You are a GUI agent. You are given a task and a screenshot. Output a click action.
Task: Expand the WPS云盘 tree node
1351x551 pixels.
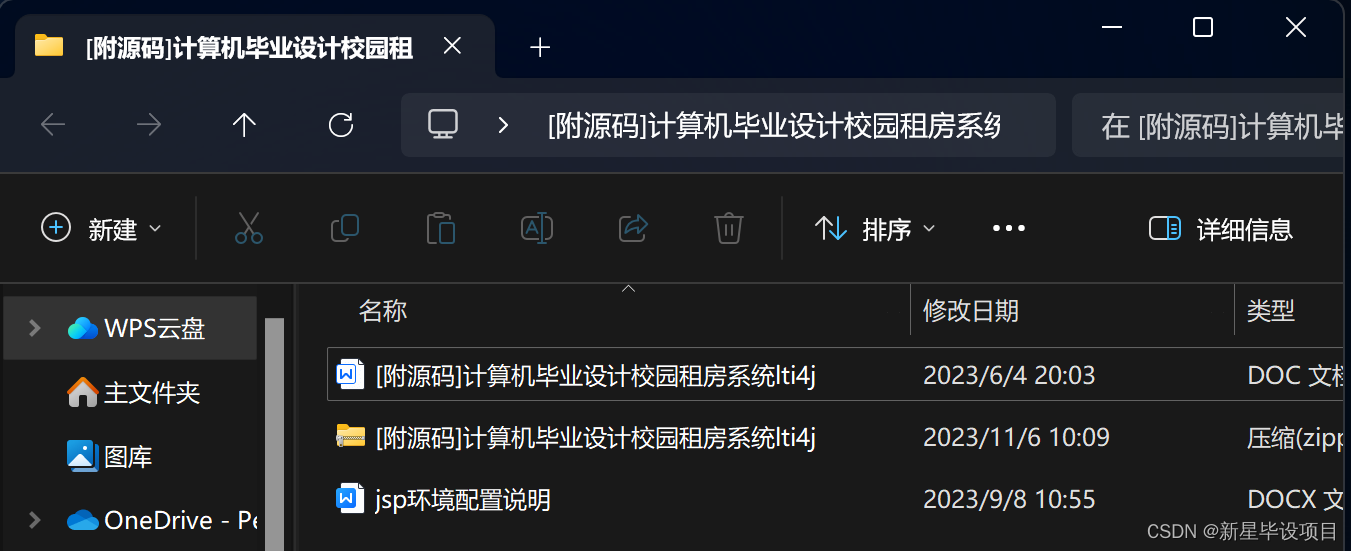pos(35,328)
